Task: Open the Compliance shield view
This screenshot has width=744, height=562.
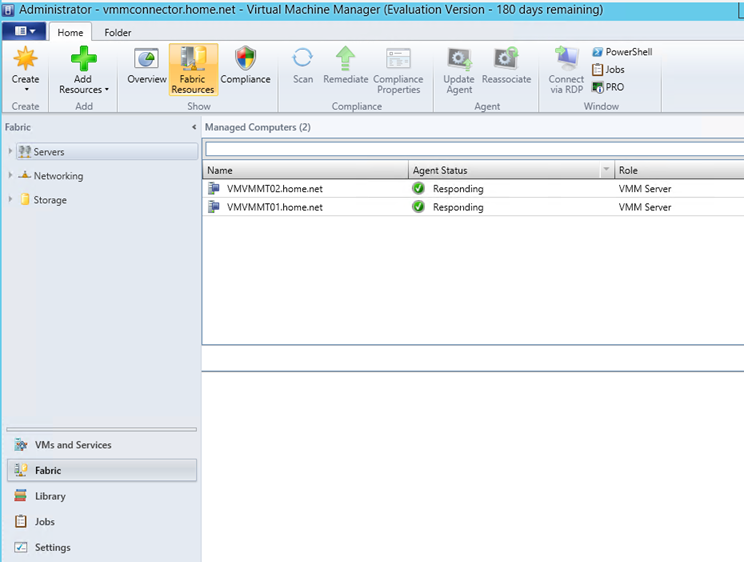Action: [x=245, y=66]
